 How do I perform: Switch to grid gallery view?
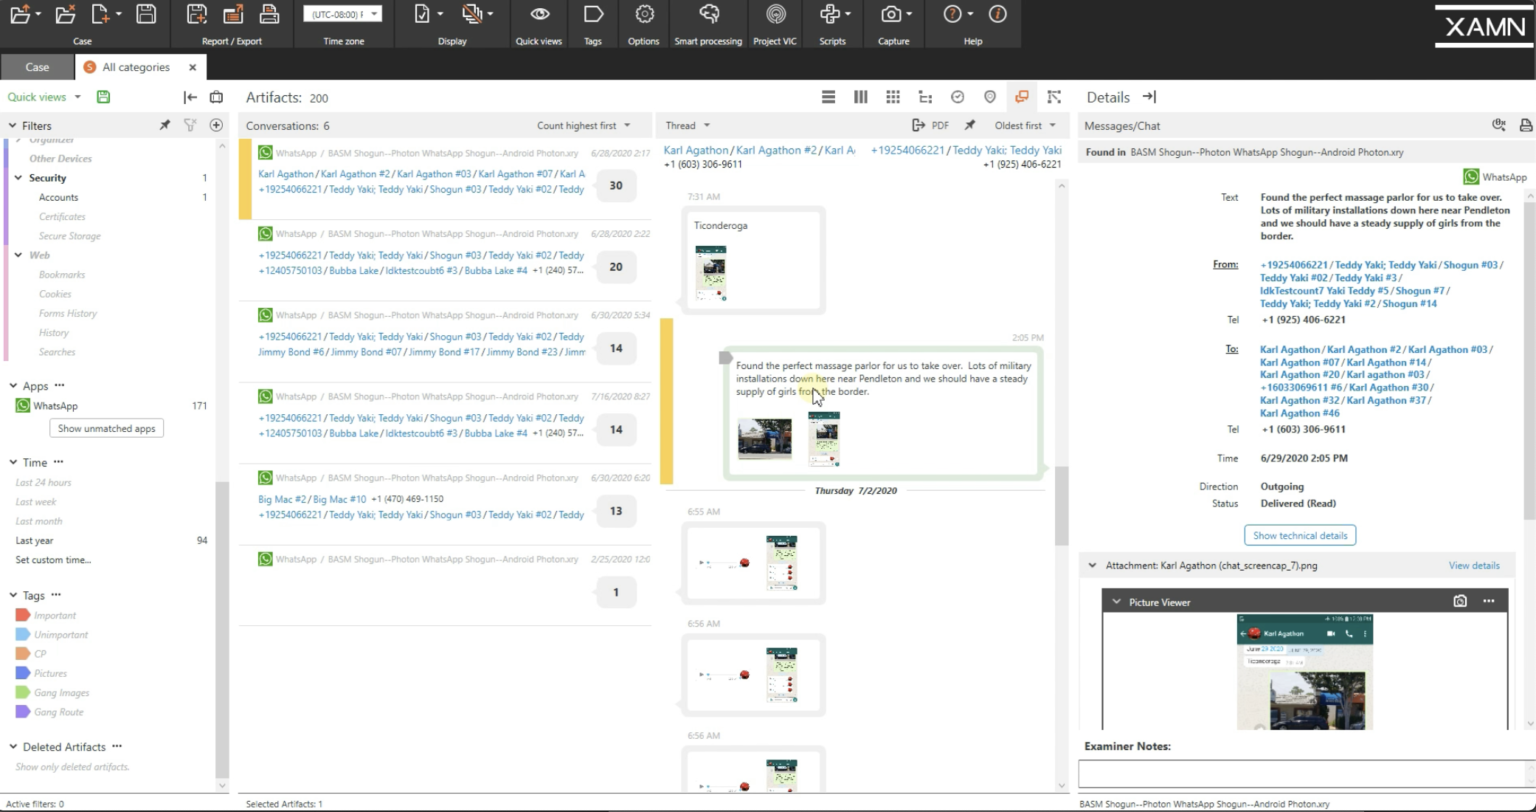(893, 97)
